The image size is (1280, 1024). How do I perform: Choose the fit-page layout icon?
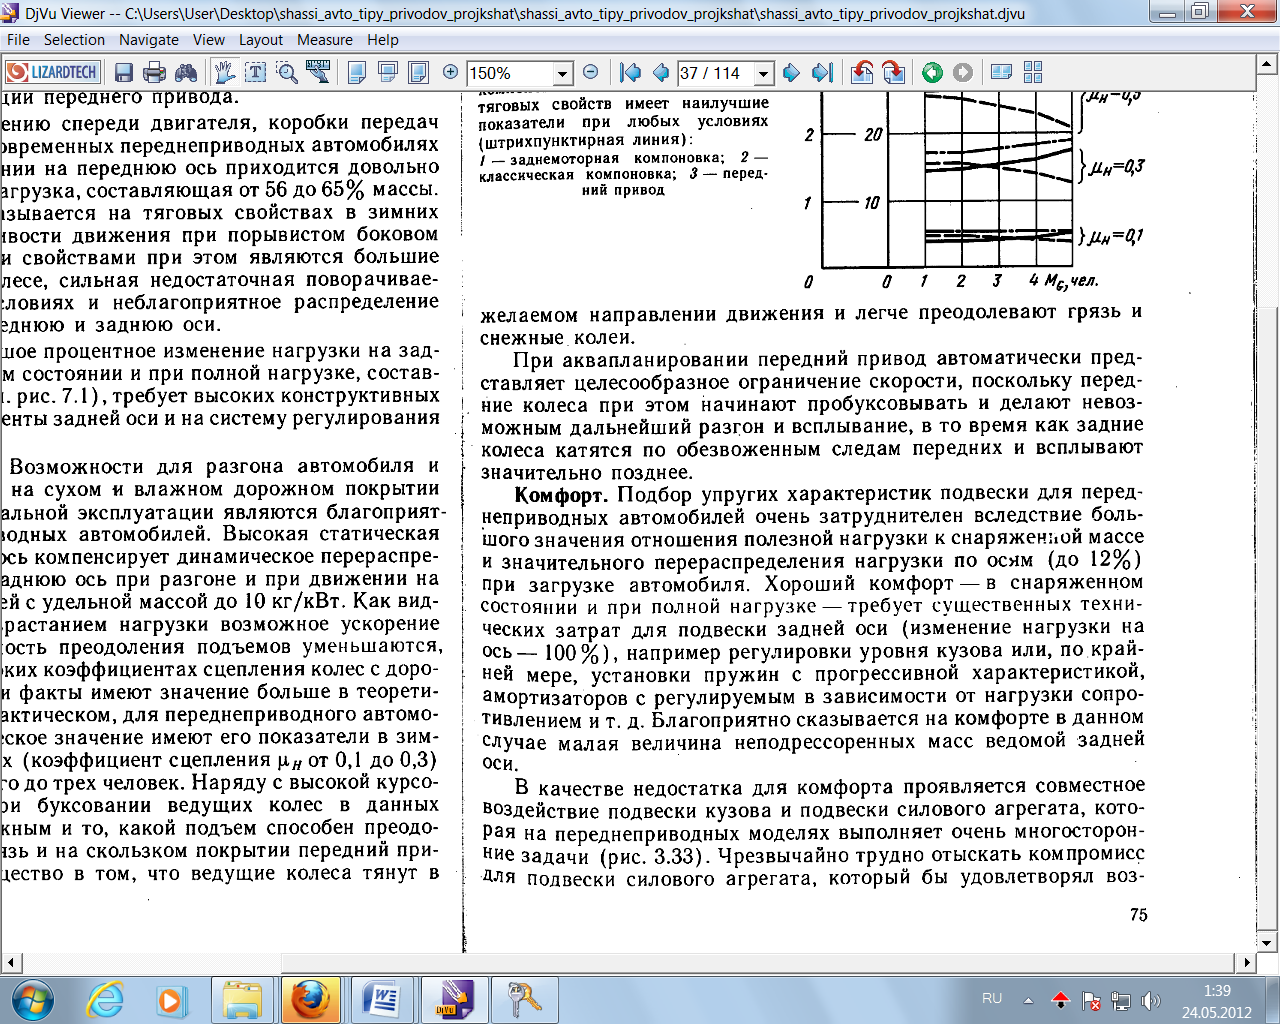coord(418,72)
